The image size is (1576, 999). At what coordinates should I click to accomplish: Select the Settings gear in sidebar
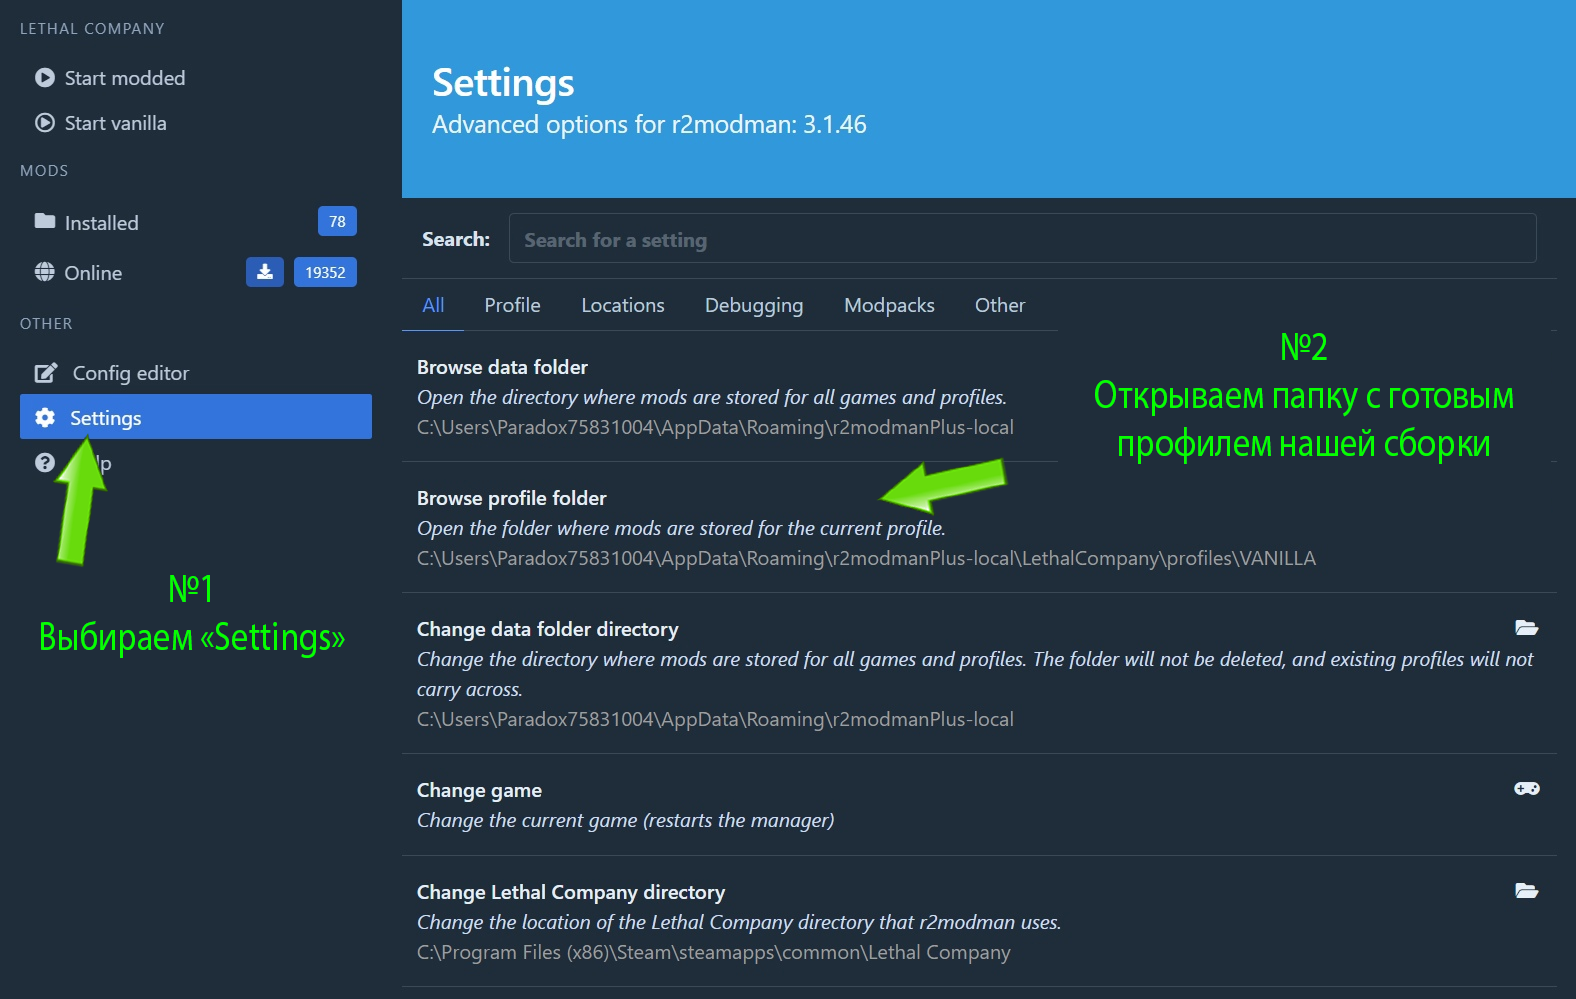click(45, 417)
